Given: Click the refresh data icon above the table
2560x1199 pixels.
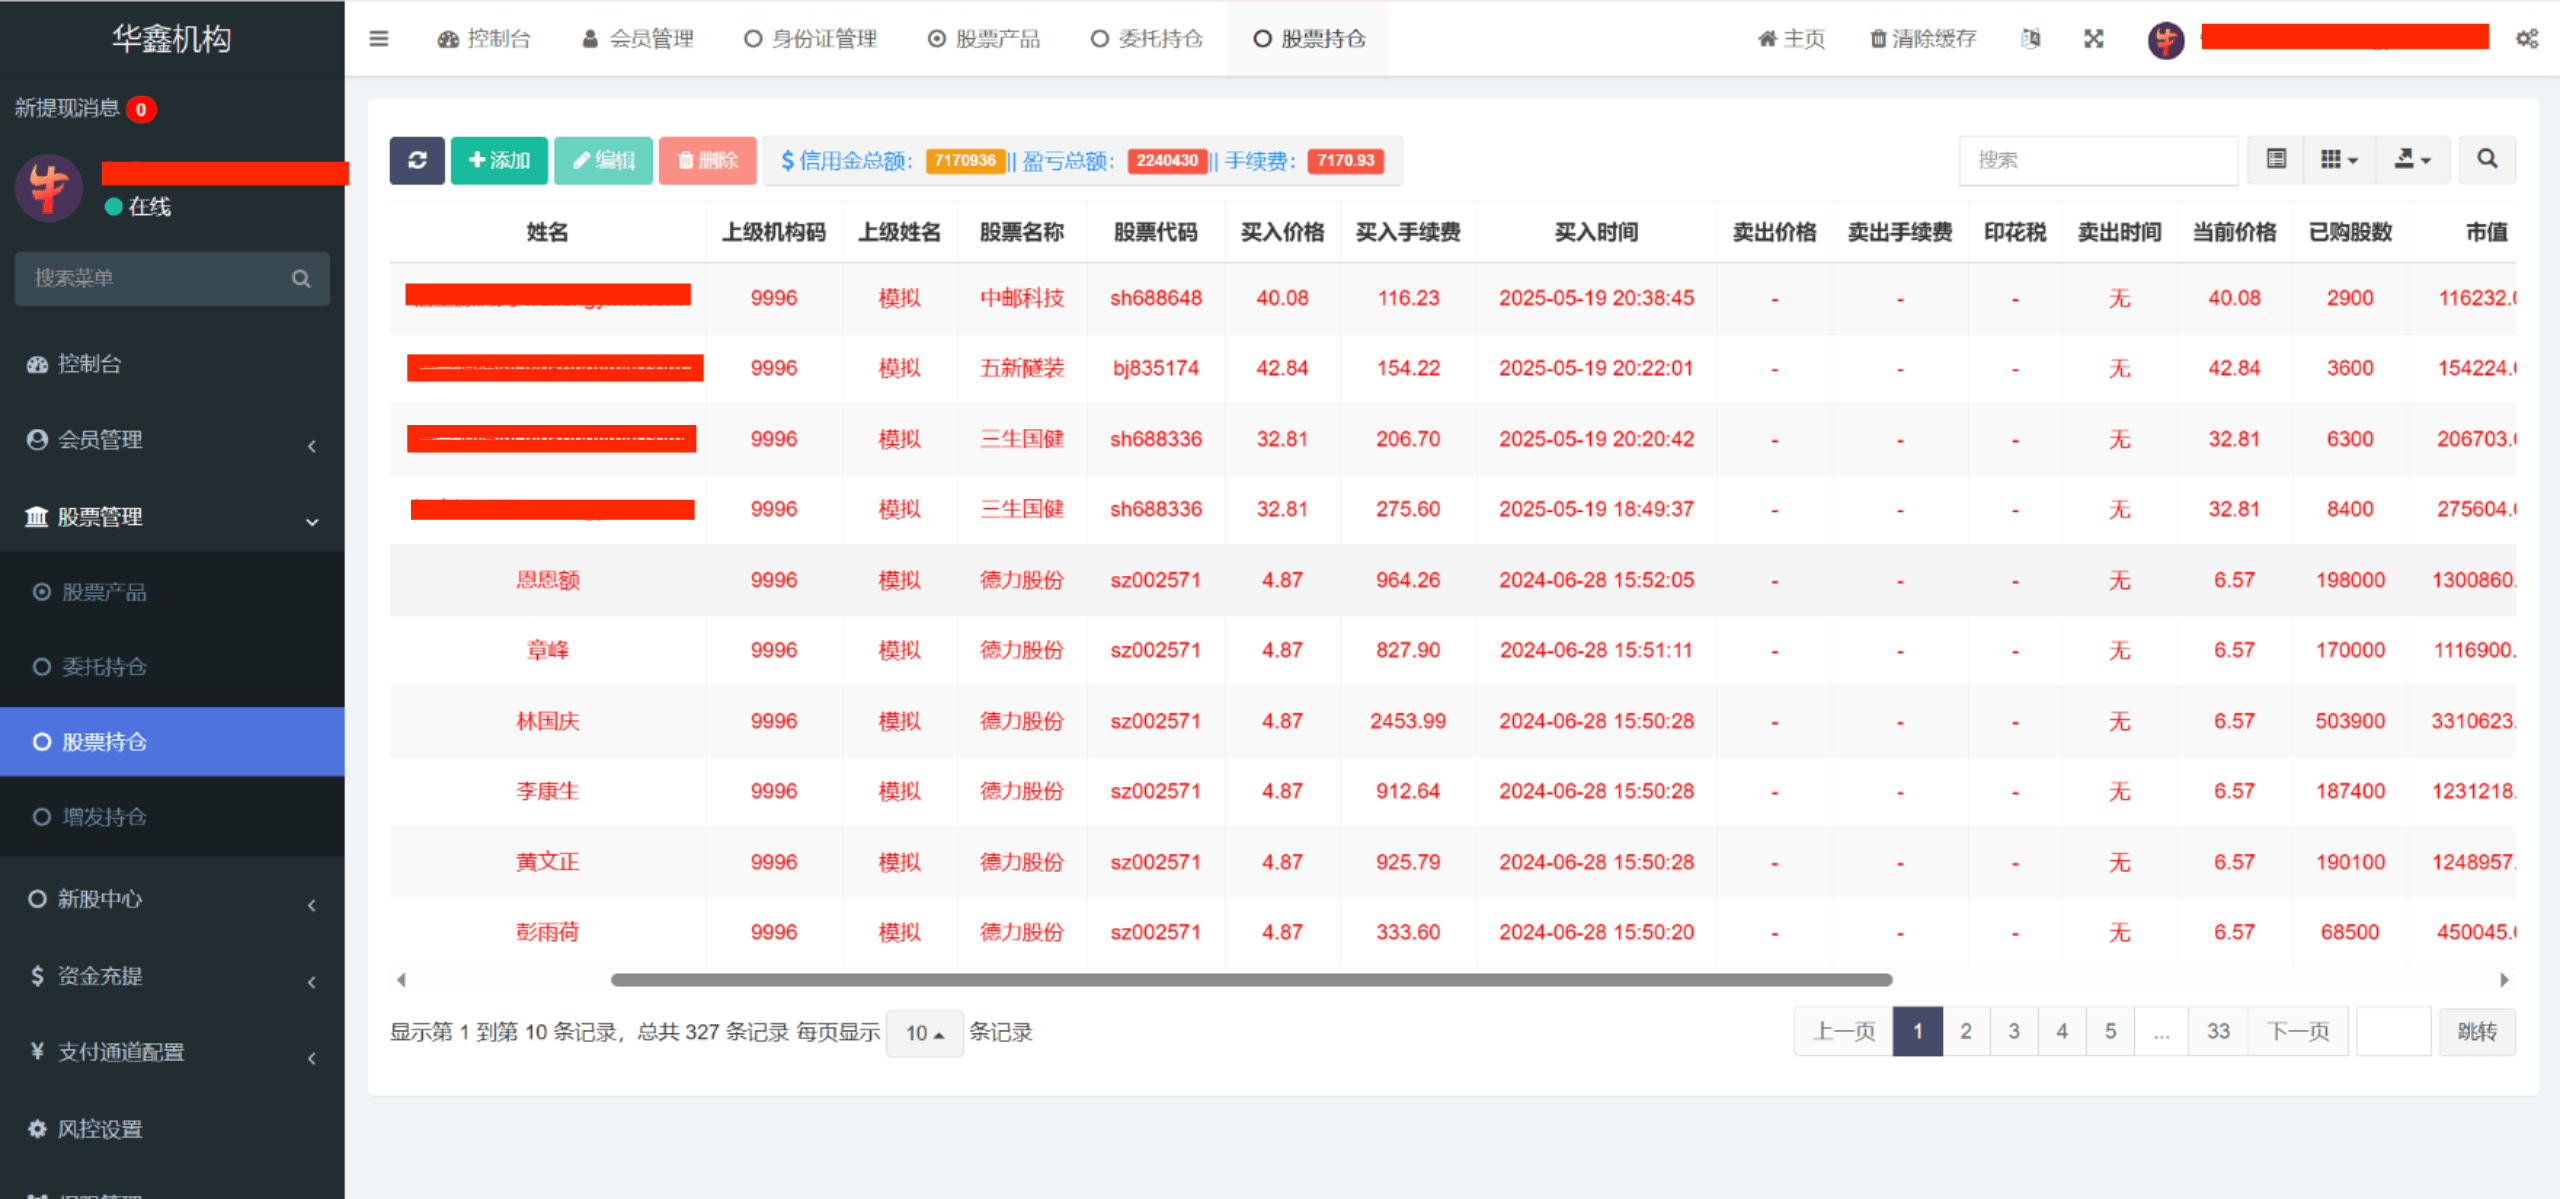Looking at the screenshot, I should 417,160.
